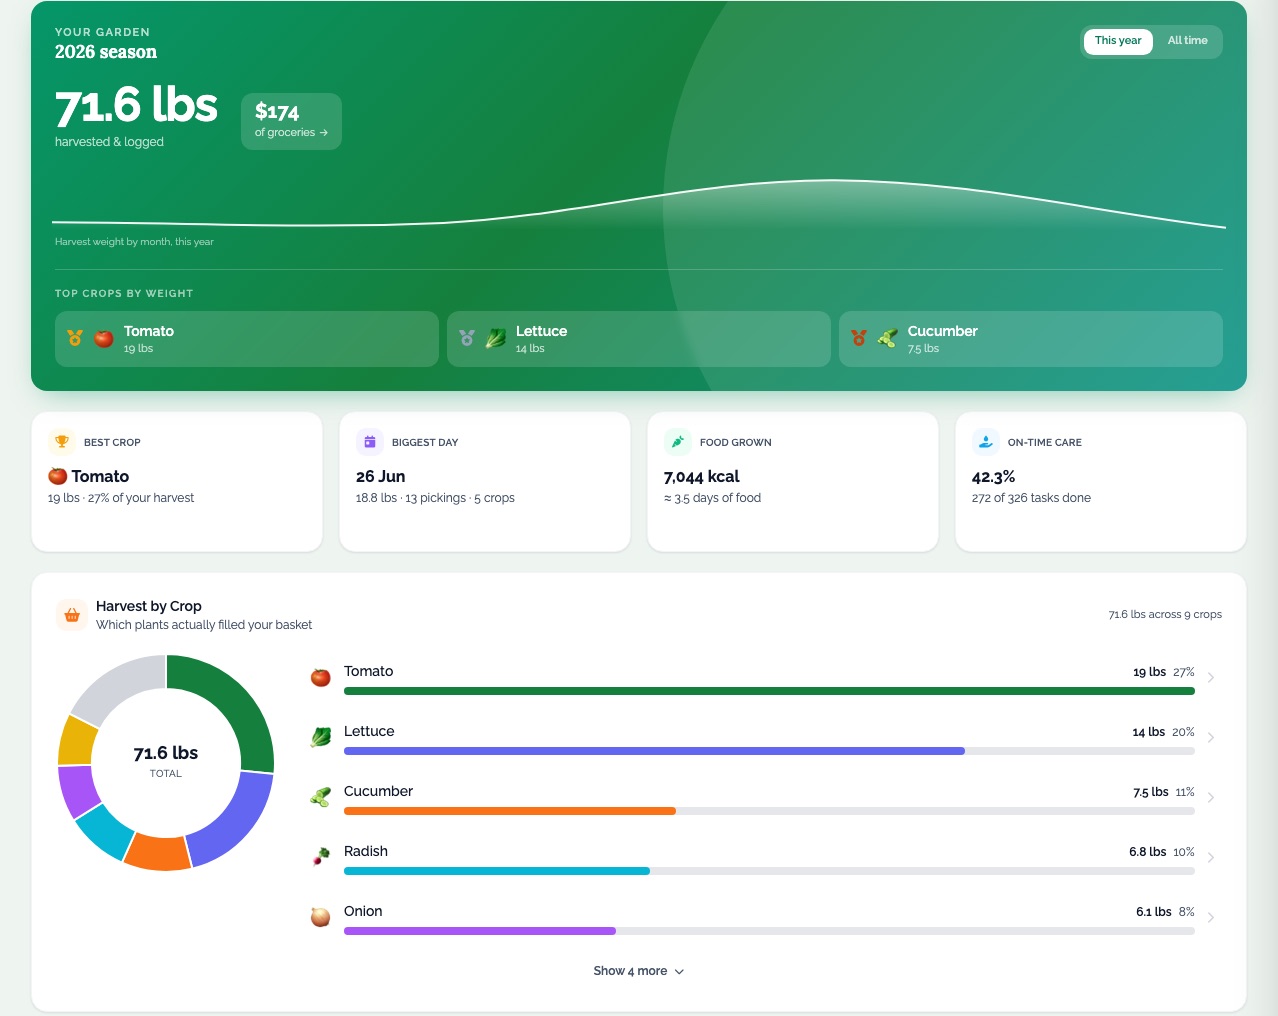Image resolution: width=1278 pixels, height=1016 pixels.
Task: Select the gray donut chart segment
Action: tap(118, 686)
